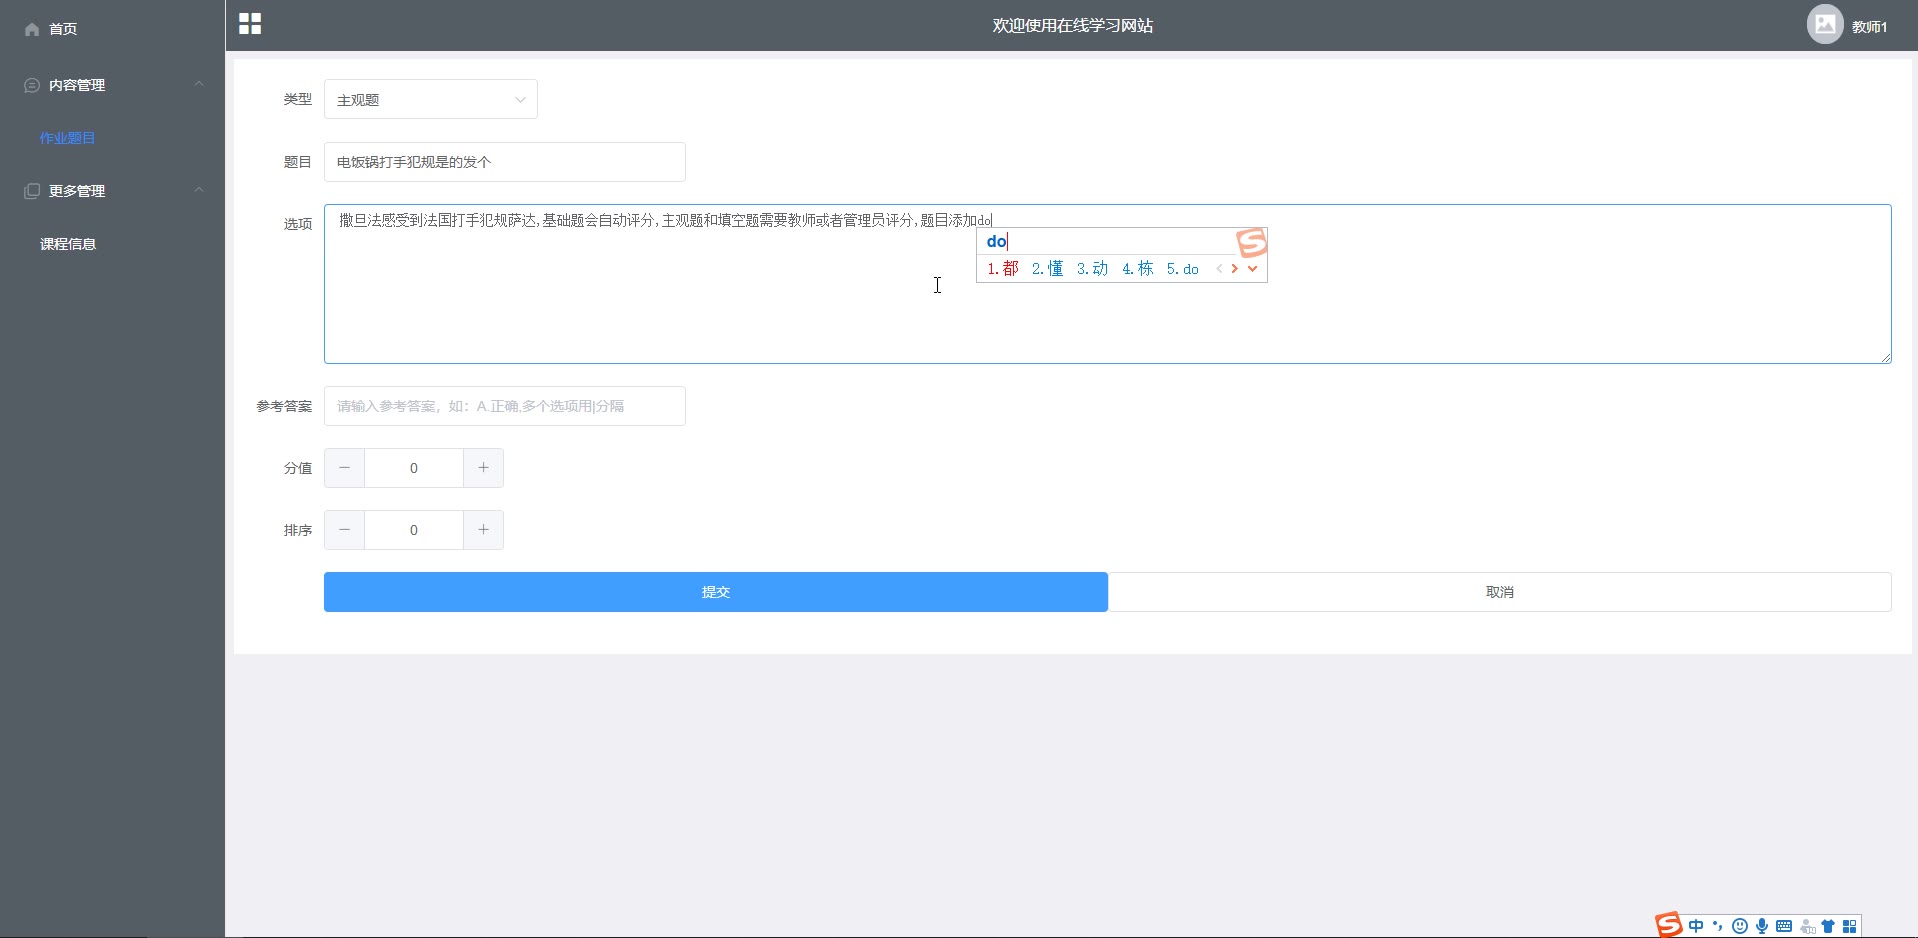
Task: Click the microphone voice input icon
Action: click(1762, 926)
